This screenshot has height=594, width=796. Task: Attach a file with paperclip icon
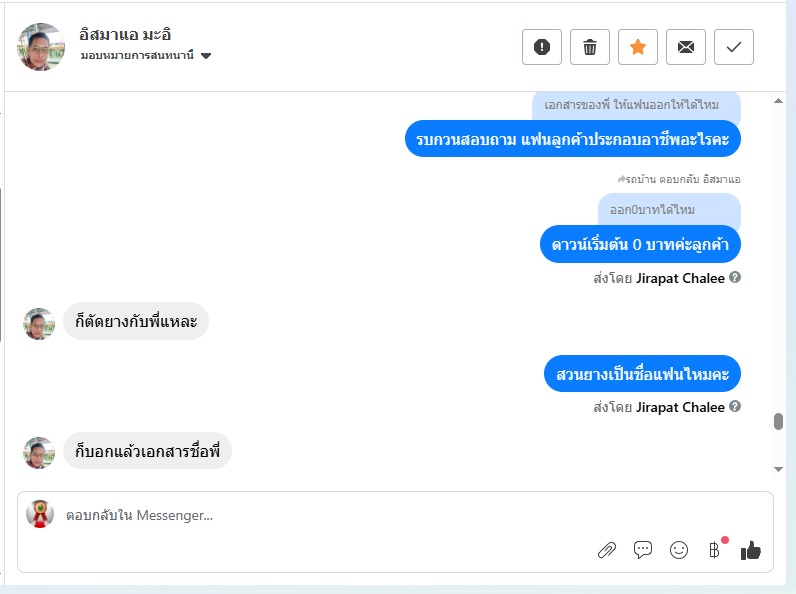pos(607,550)
